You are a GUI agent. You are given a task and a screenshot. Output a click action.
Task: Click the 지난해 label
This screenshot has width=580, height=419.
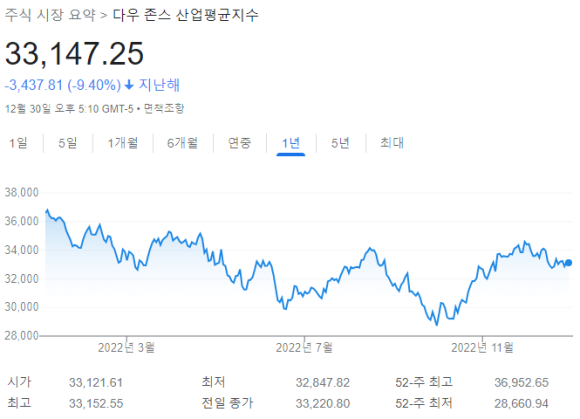click(x=159, y=85)
